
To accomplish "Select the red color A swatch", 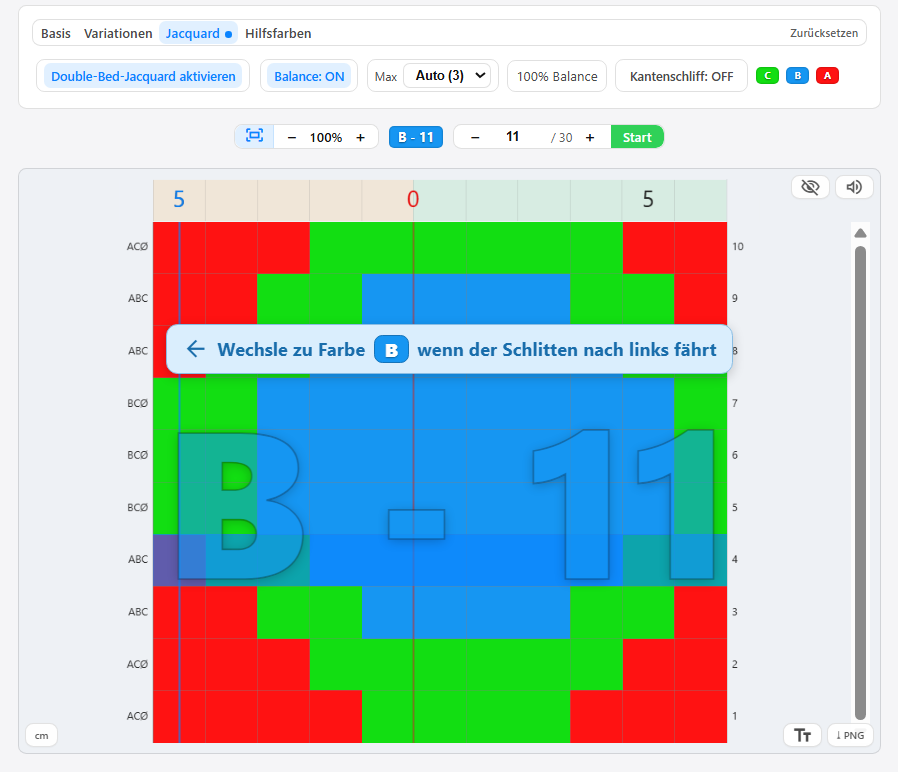I will click(x=827, y=76).
